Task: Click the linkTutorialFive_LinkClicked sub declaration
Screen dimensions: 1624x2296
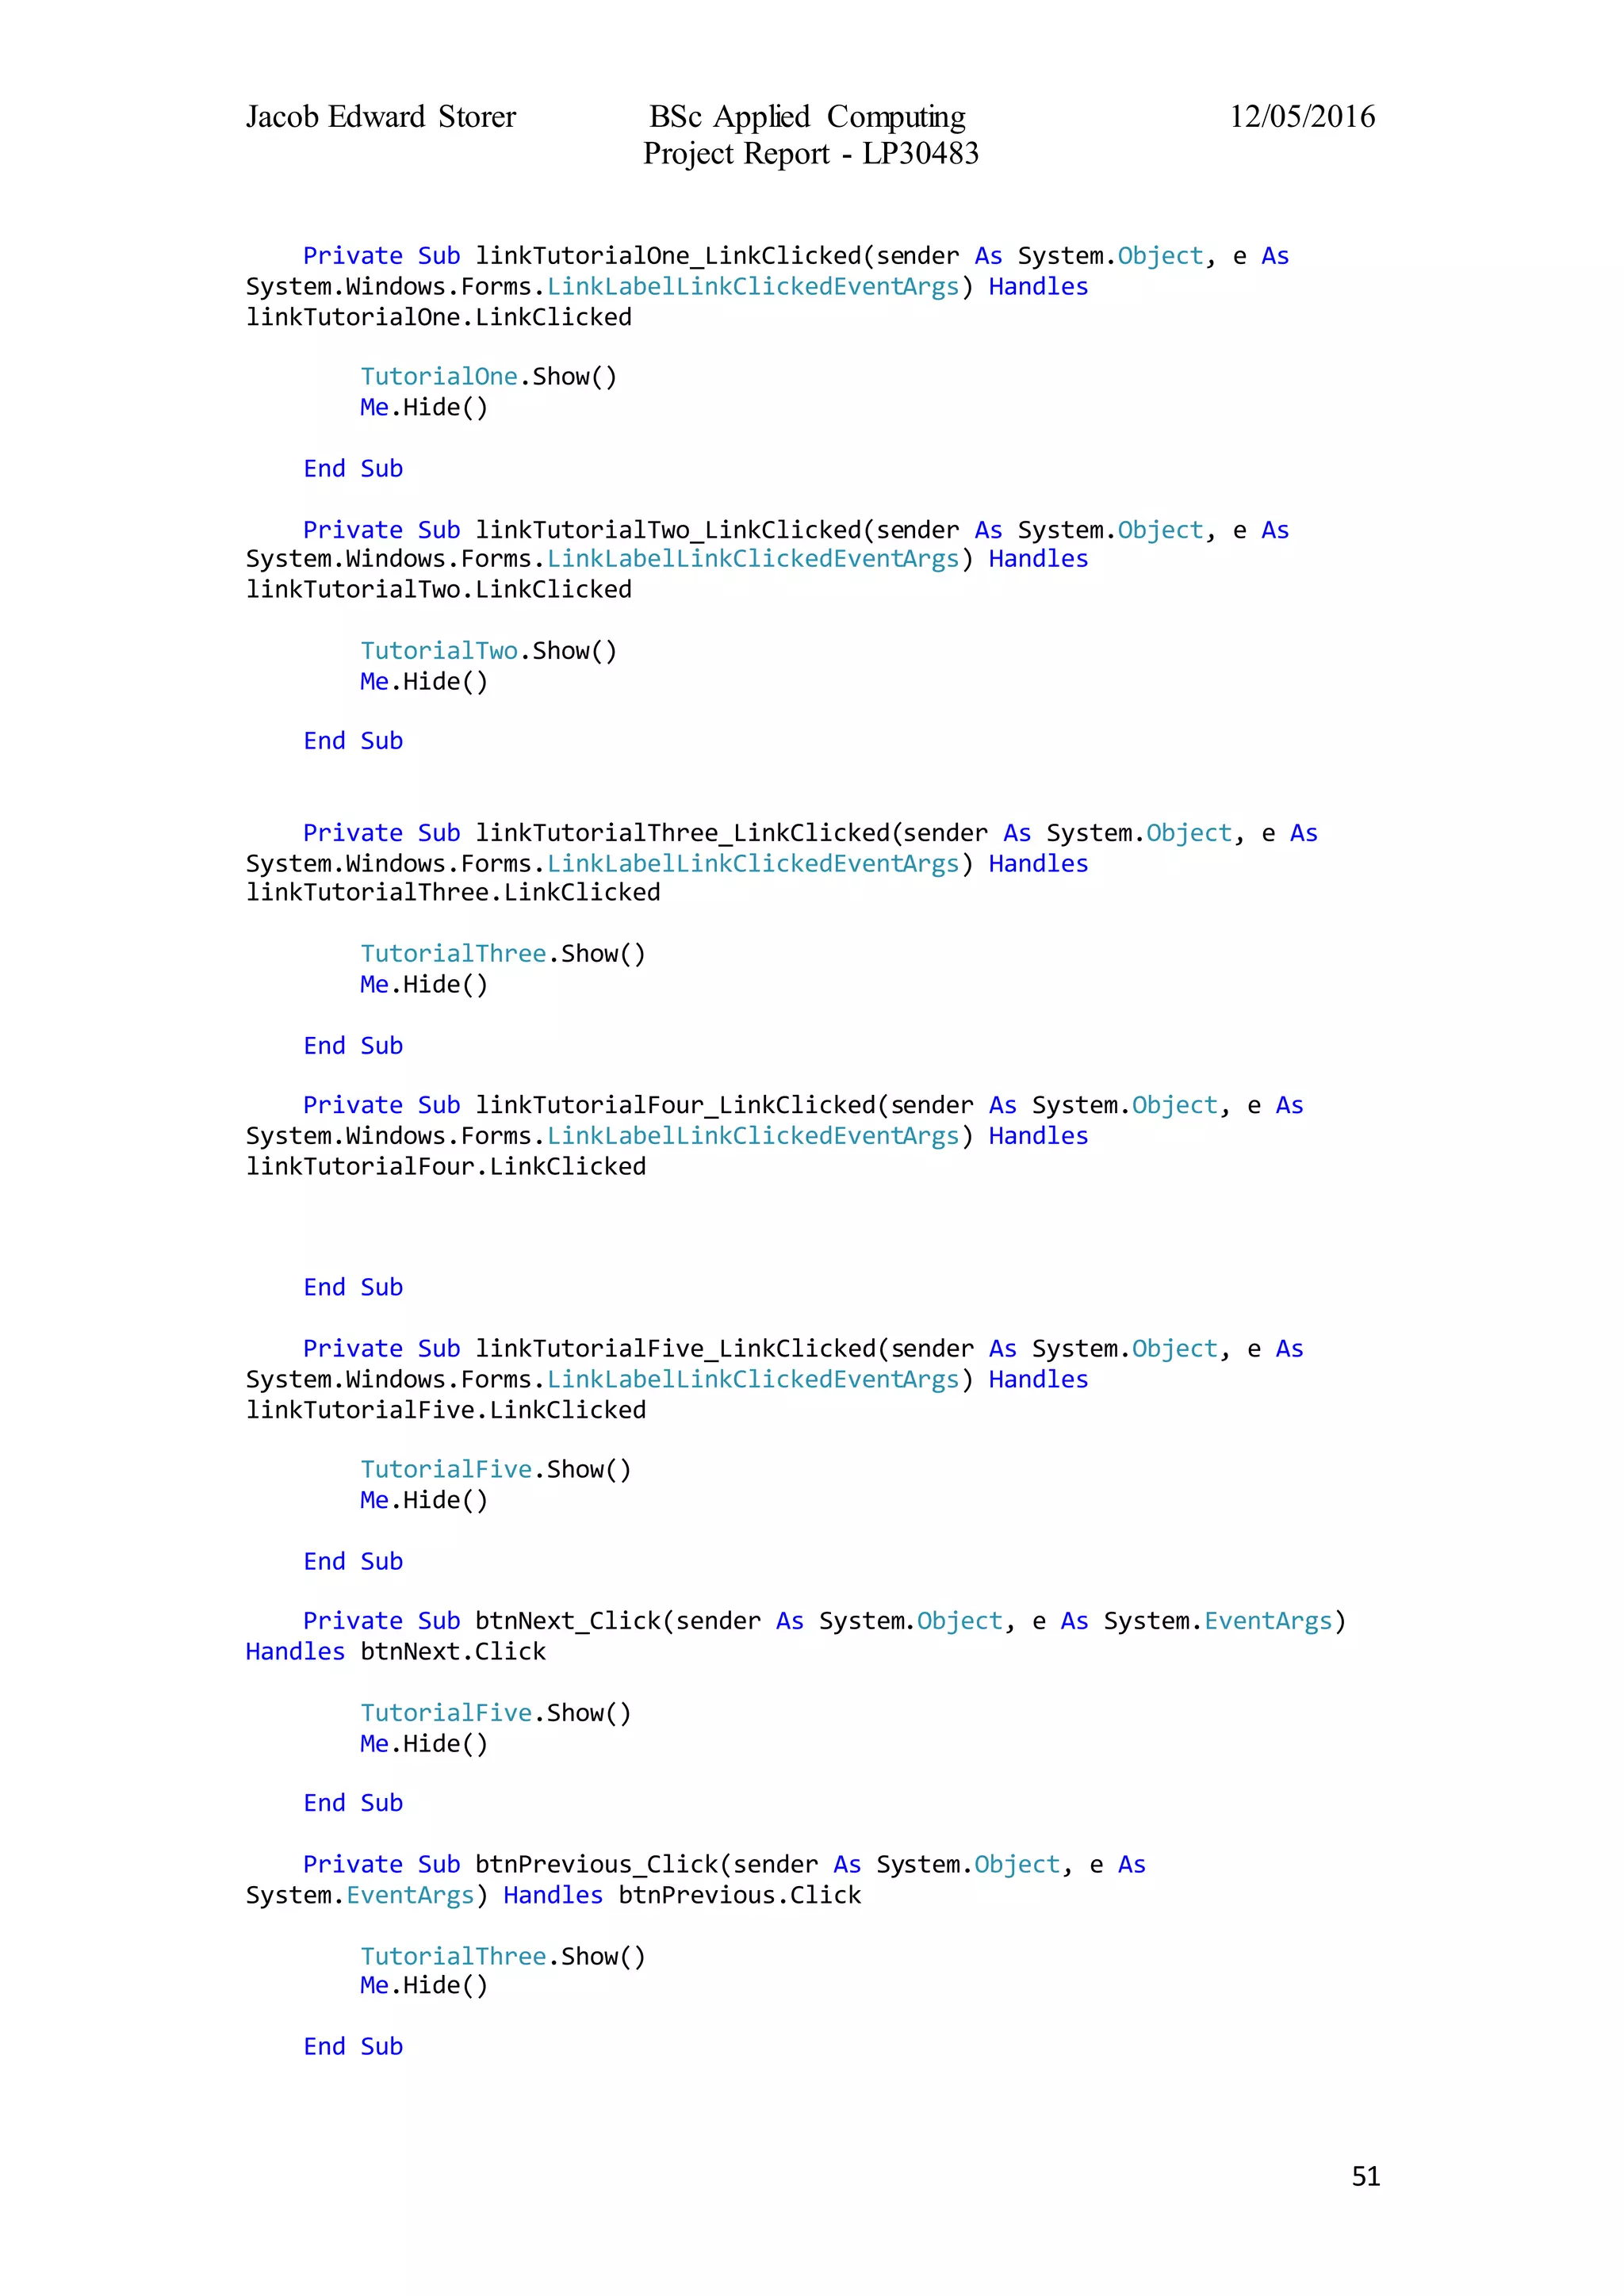Action: (x=803, y=1349)
